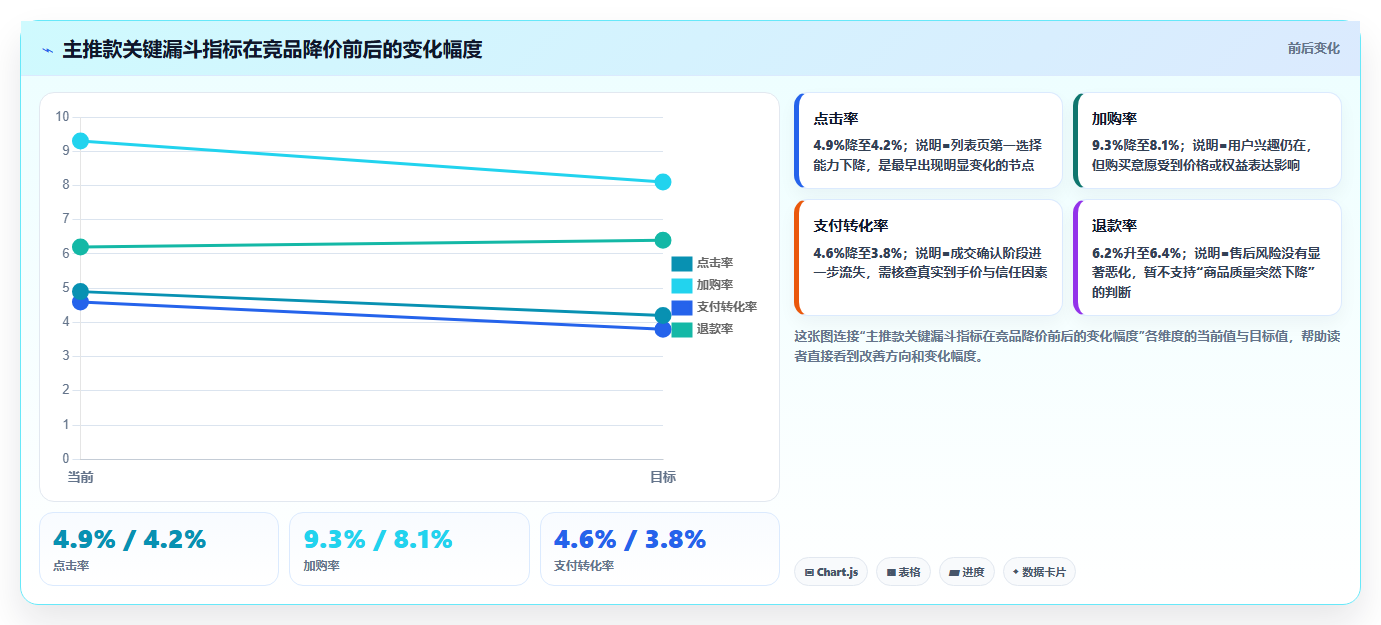The width and height of the screenshot is (1381, 625).
Task: Select the 支付转化率 data point at 目标
Action: click(x=662, y=329)
